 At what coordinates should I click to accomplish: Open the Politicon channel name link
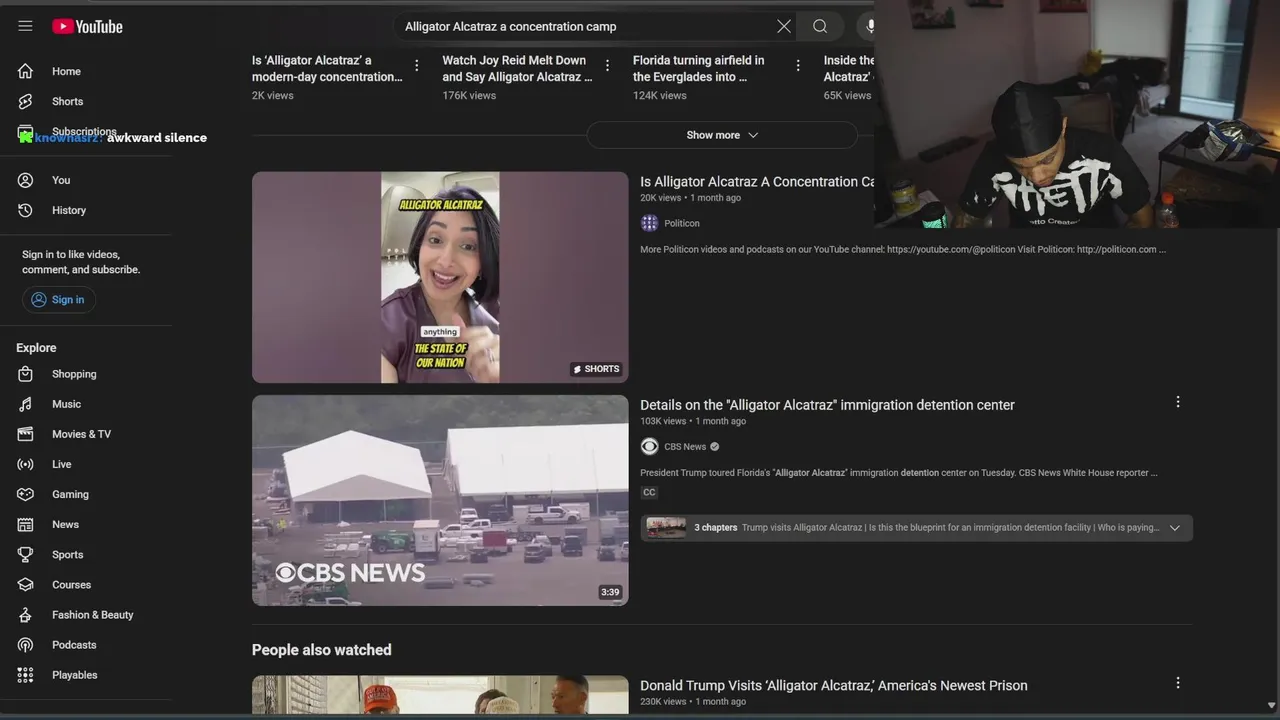[682, 223]
